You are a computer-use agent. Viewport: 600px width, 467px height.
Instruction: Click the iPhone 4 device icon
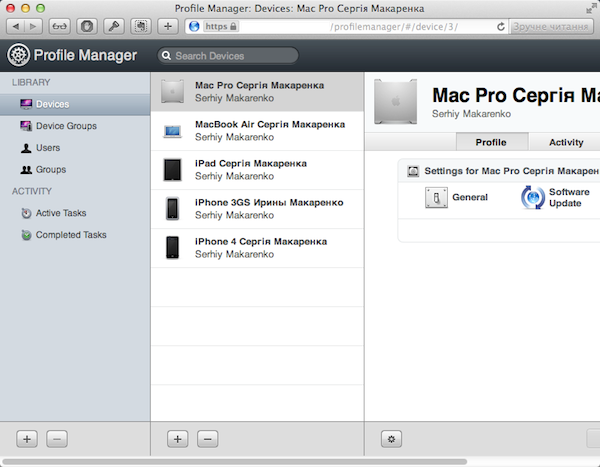[173, 247]
